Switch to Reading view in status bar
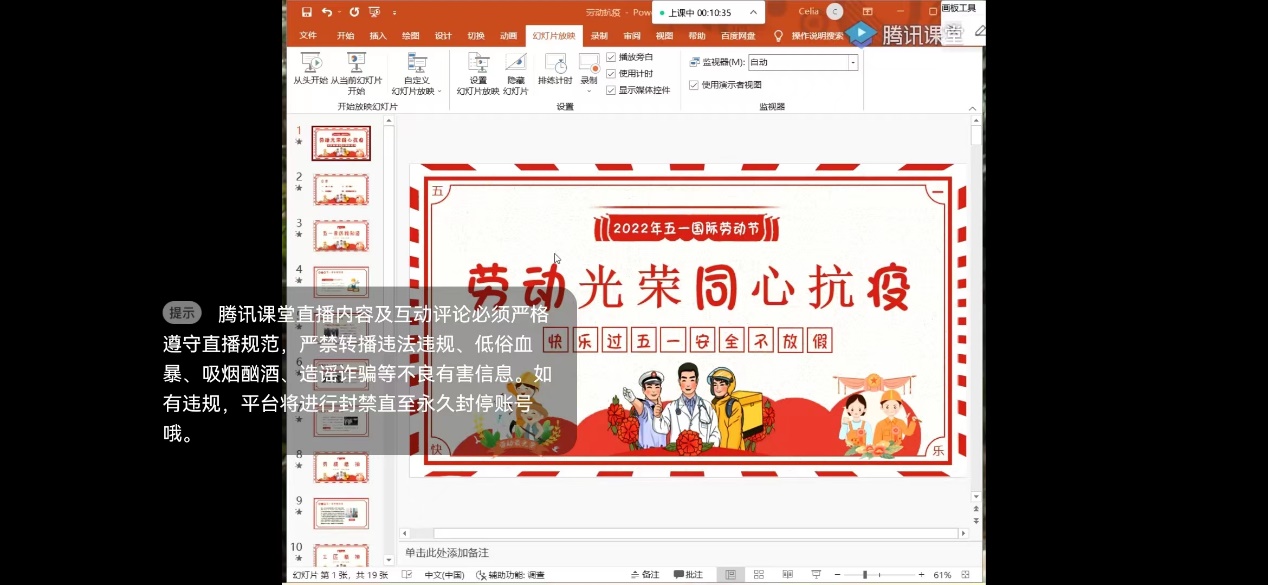The image size is (1268, 585). [787, 575]
